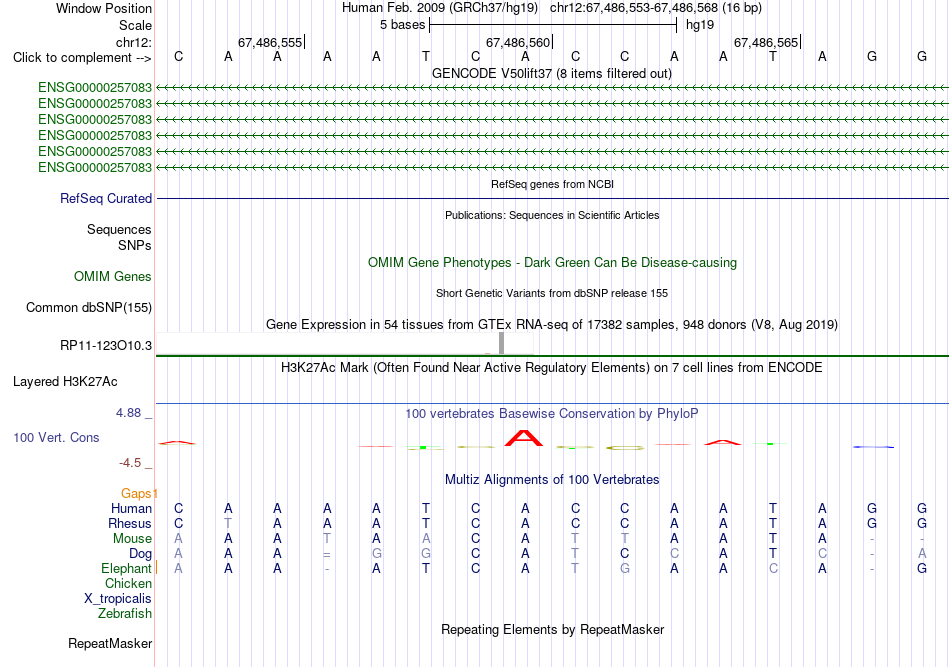Image resolution: width=950 pixels, height=667 pixels.
Task: Click the gray GTEx expression bar
Action: click(x=501, y=343)
